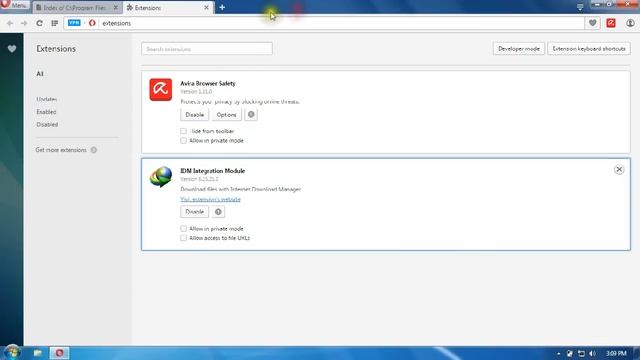The width and height of the screenshot is (640, 360).
Task: Open the user account icon in toolbar
Action: click(630, 23)
